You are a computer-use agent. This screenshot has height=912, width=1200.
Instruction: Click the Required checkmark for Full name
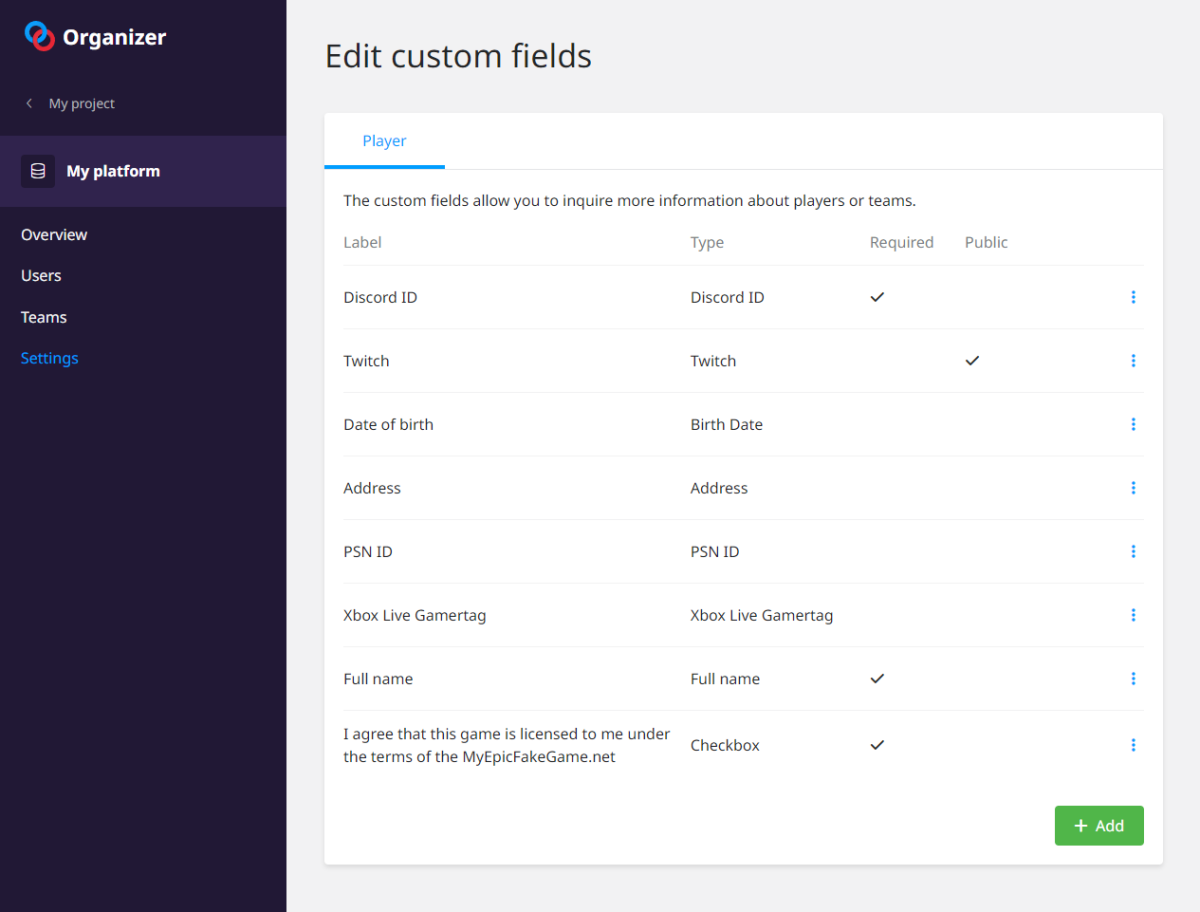tap(877, 679)
